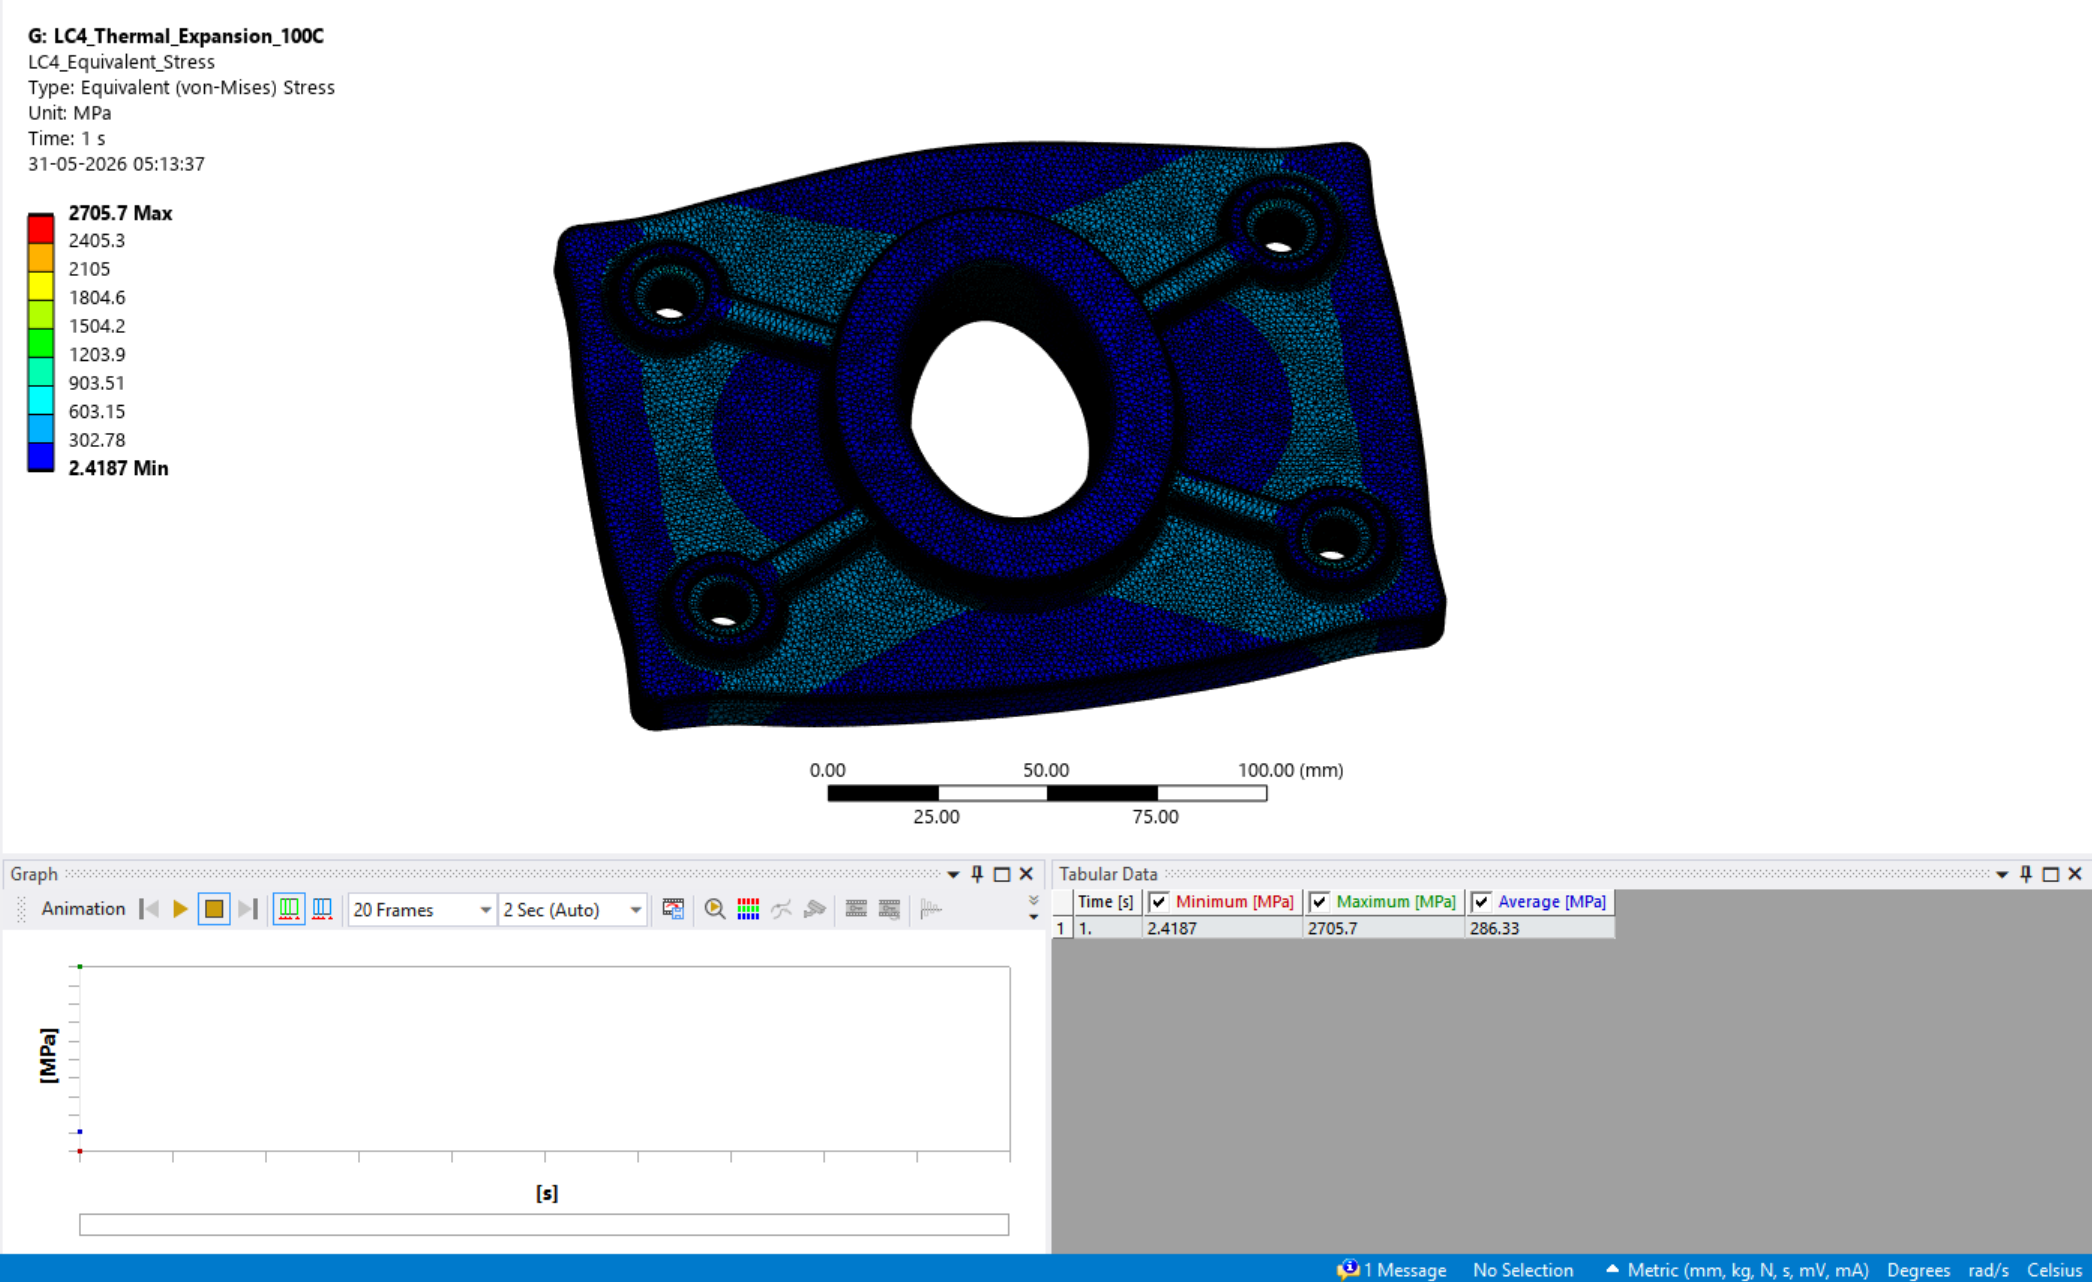Maximize the Graph panel
The image size is (2092, 1282).
(1002, 874)
